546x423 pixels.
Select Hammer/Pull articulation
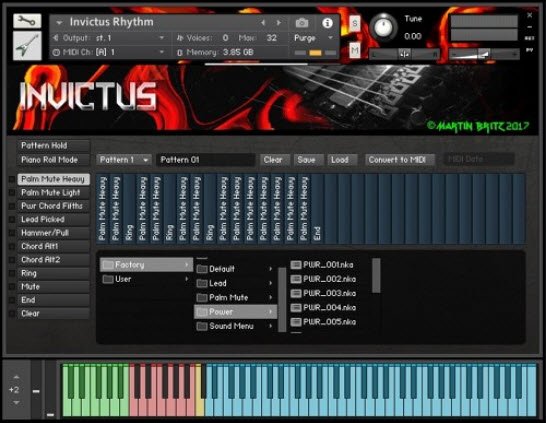(x=53, y=233)
